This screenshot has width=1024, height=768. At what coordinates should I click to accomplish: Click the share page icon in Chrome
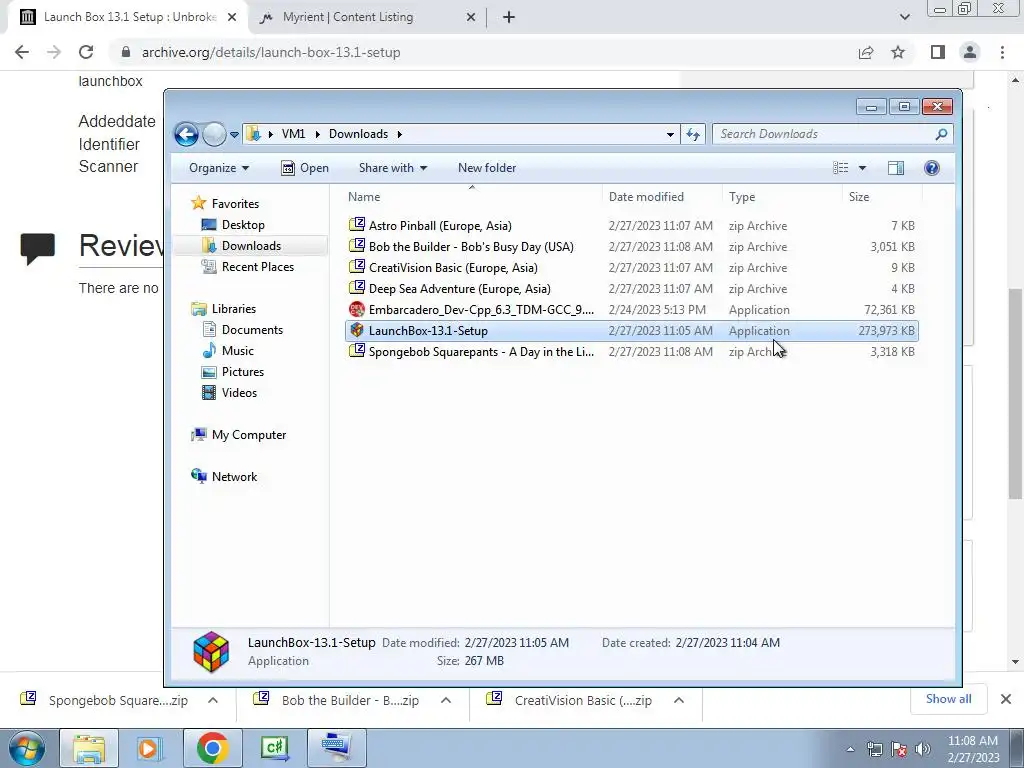click(x=866, y=52)
